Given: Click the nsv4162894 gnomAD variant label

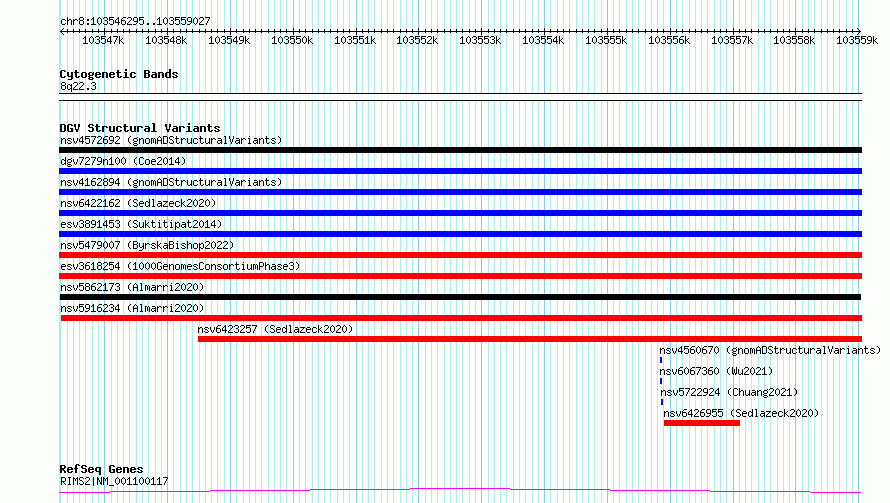Looking at the screenshot, I should click(x=171, y=182).
